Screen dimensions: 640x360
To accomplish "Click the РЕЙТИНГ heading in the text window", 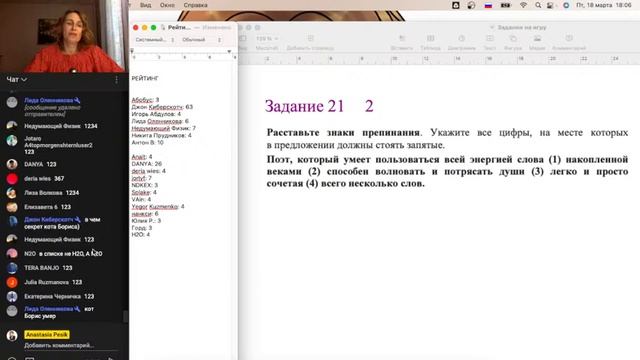I will (x=145, y=78).
